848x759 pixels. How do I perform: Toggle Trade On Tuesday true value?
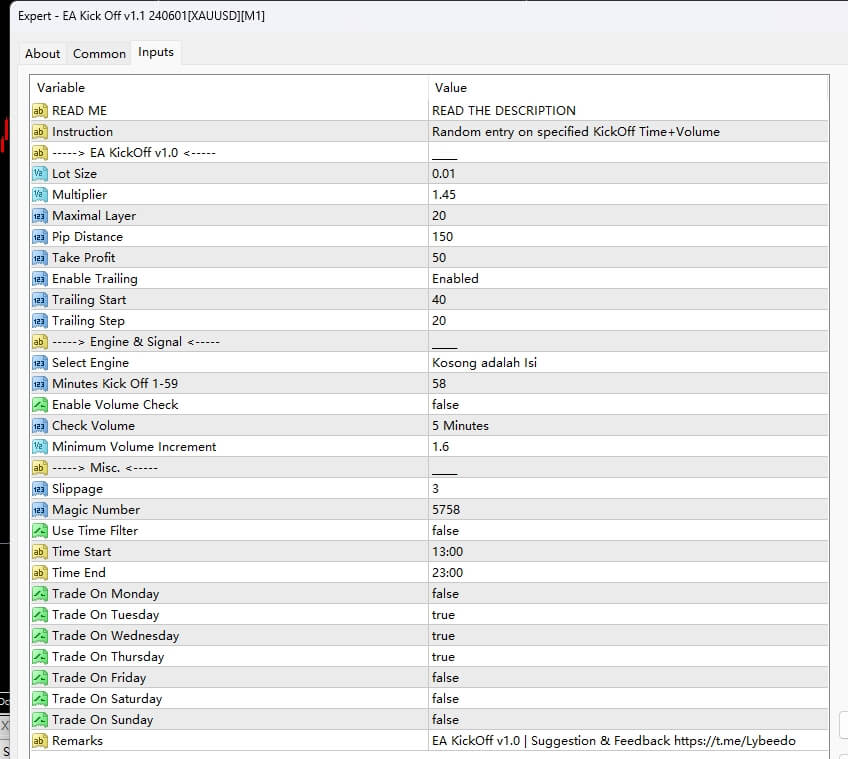tap(444, 615)
